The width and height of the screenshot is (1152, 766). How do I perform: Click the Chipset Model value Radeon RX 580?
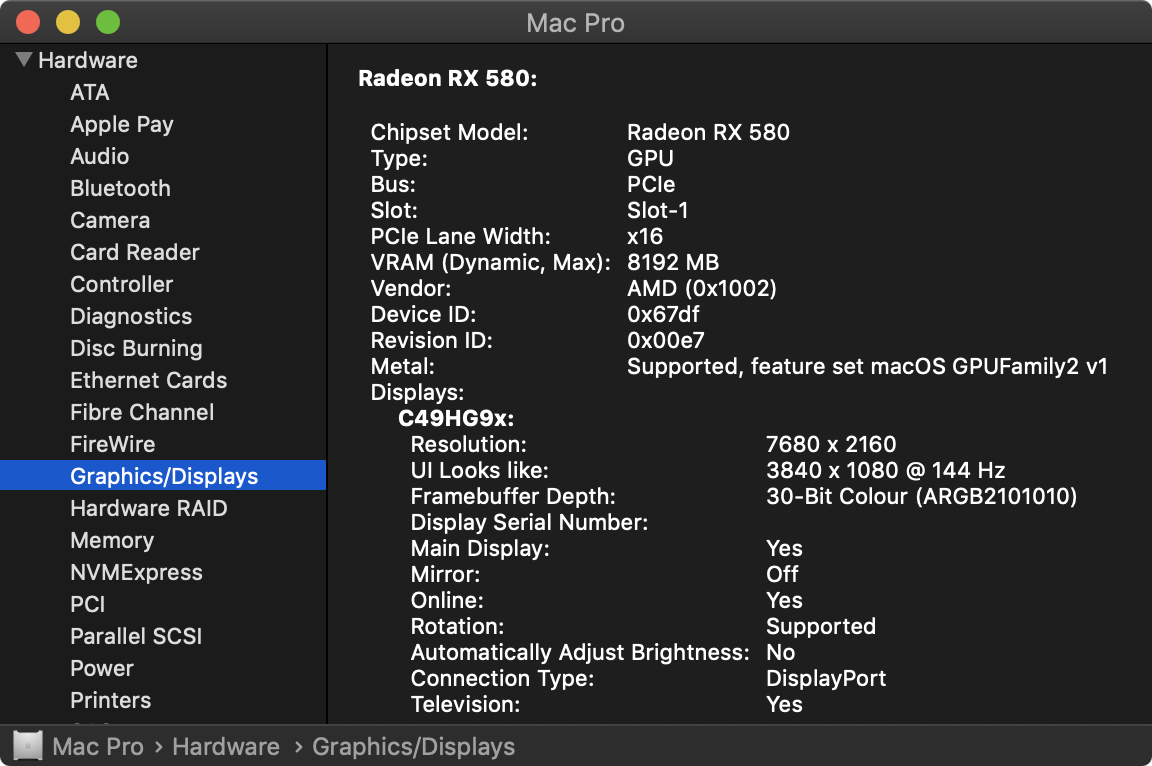[708, 132]
